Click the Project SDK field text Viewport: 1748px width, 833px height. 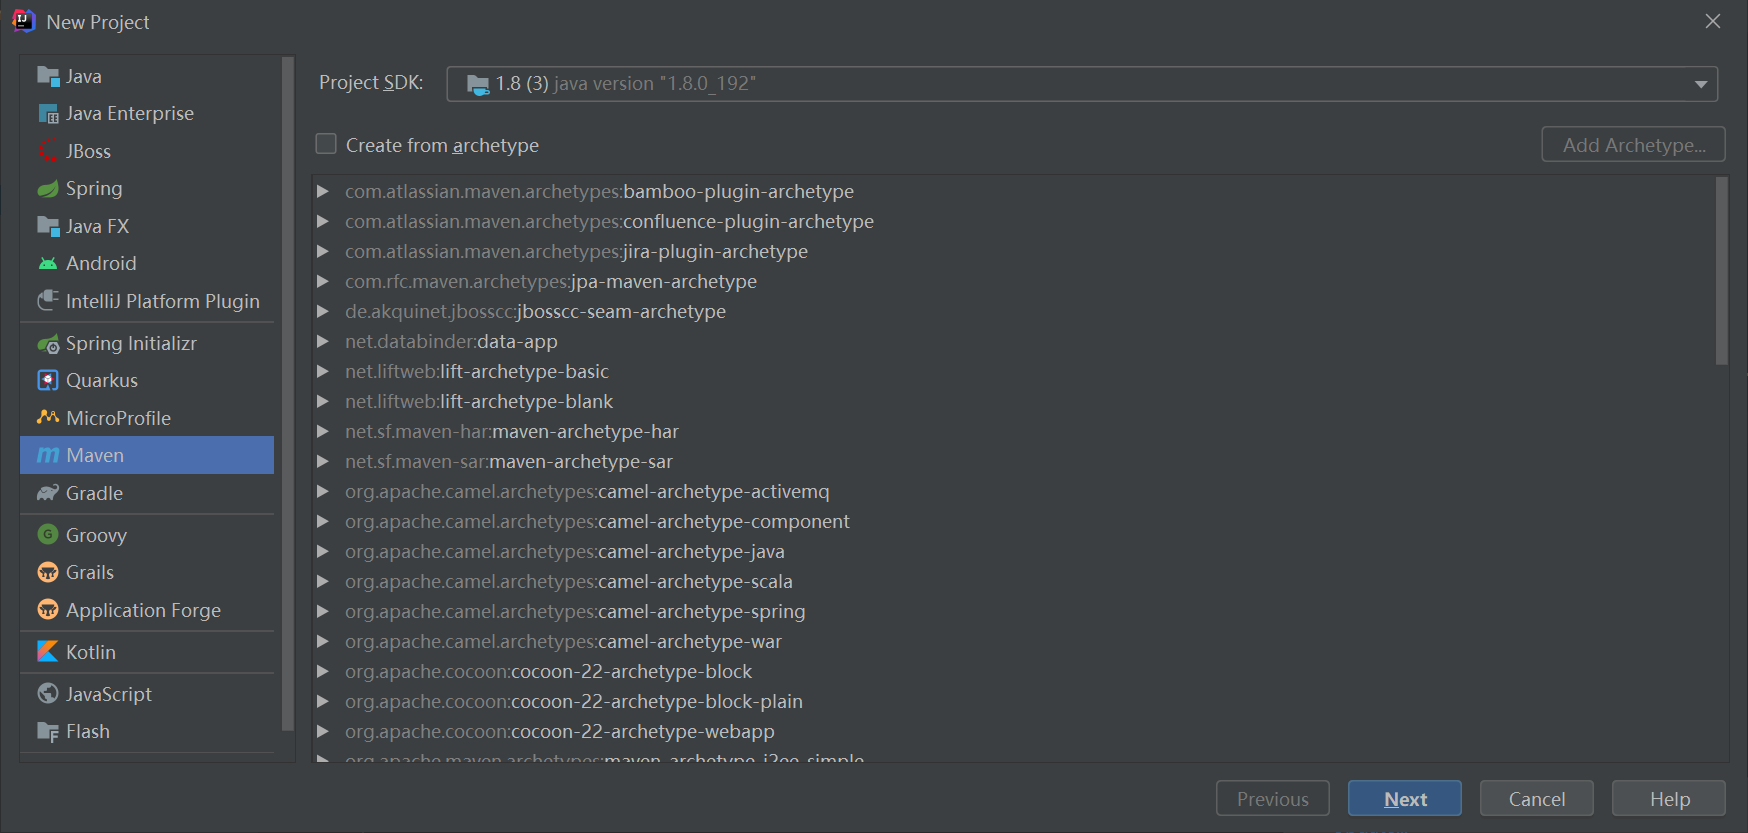[x=626, y=84]
